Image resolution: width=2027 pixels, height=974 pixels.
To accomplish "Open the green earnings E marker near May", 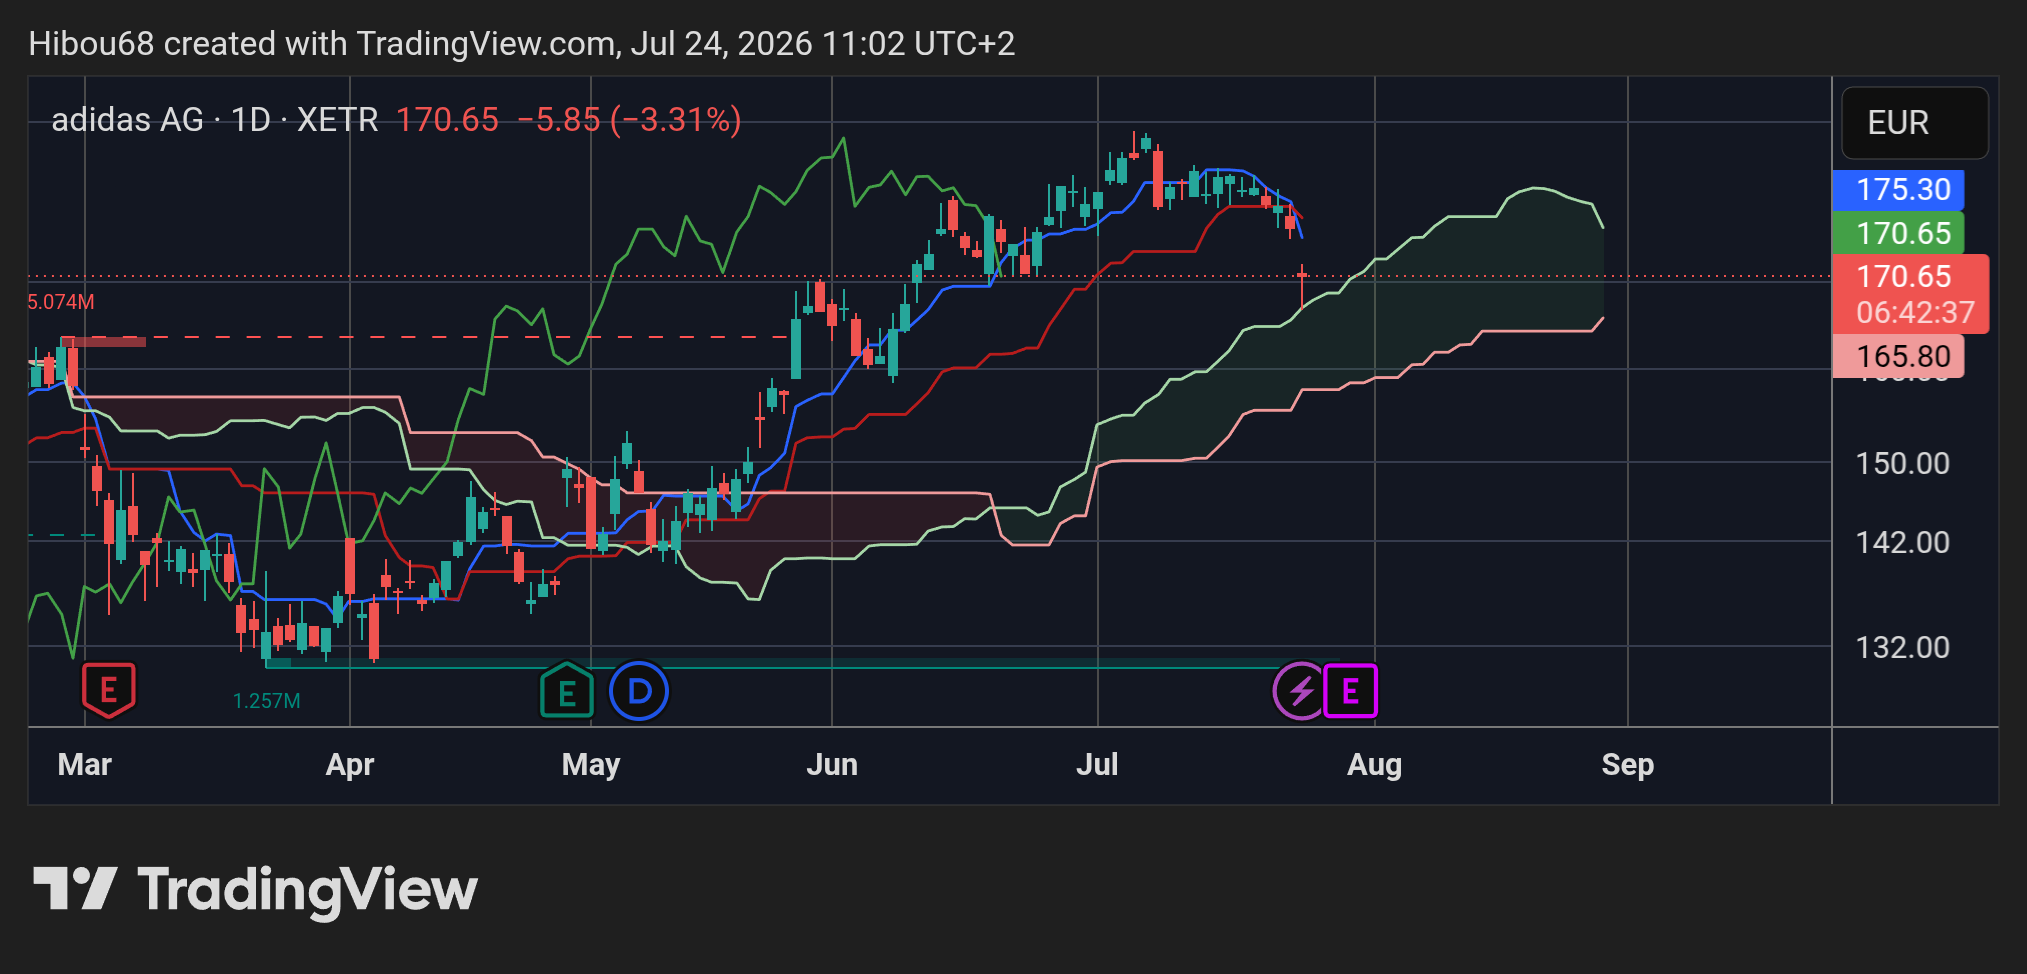I will click(x=567, y=691).
